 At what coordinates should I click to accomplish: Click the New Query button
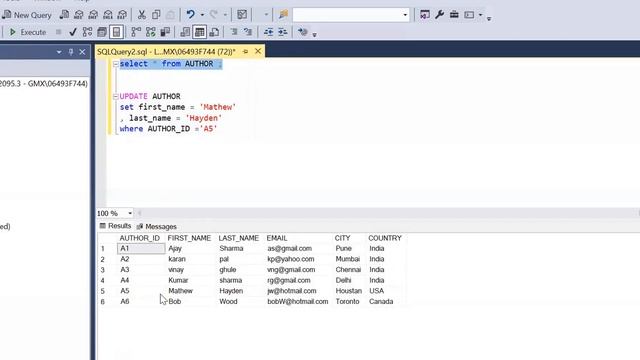coord(27,15)
